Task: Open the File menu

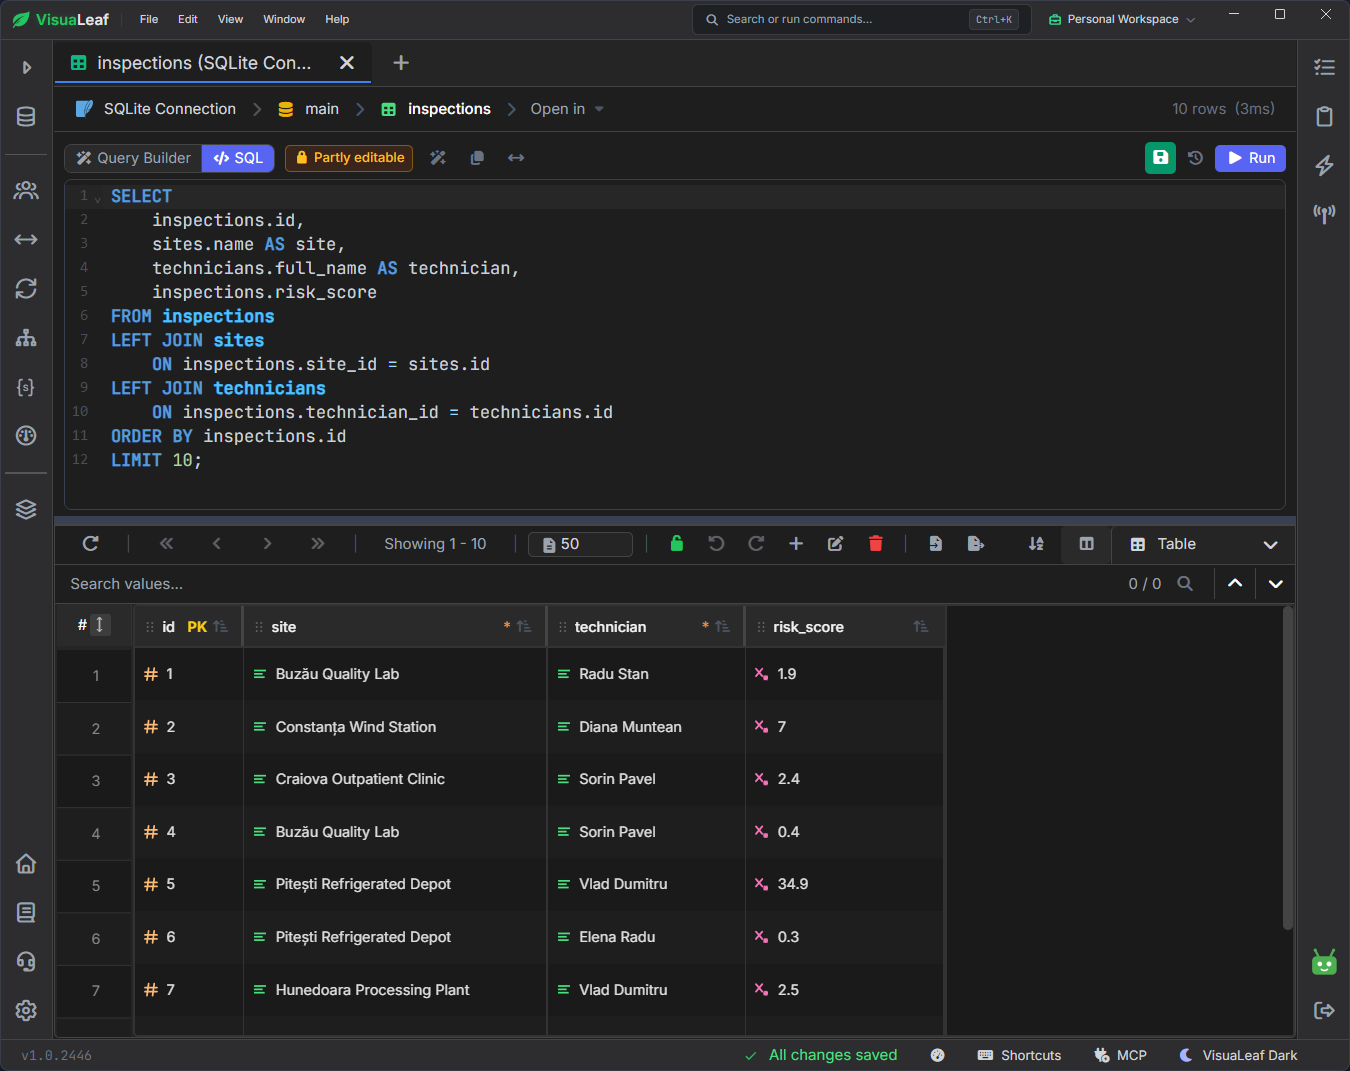Action: click(149, 19)
